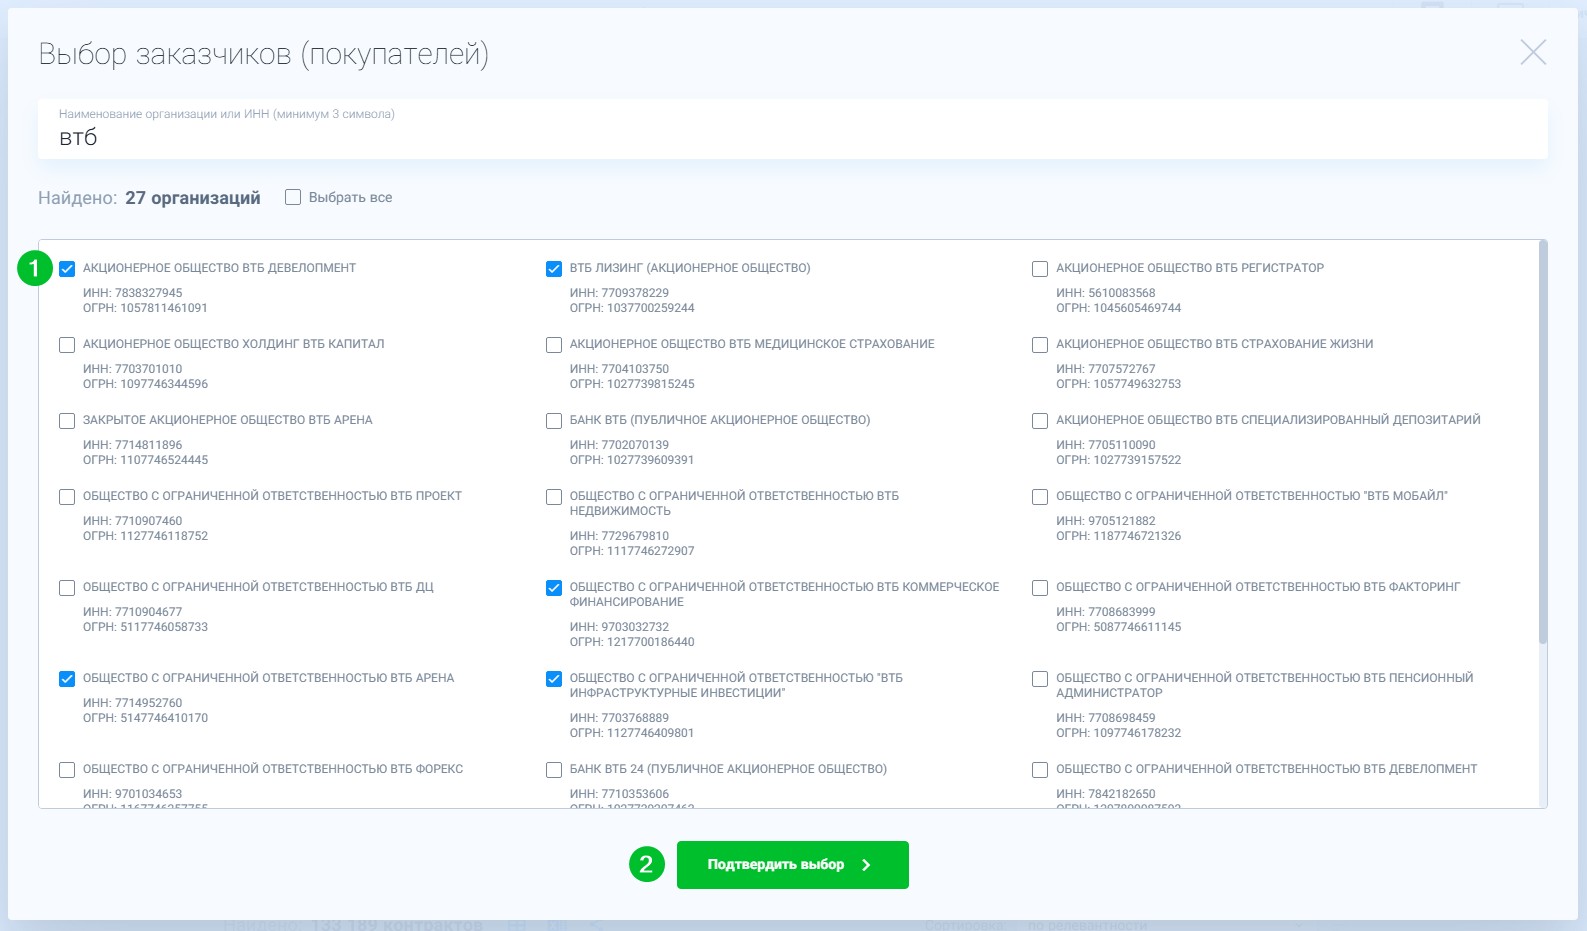Image resolution: width=1587 pixels, height=931 pixels.
Task: Click the dialog title 'Выбор заказчиков (покупателей)'
Action: coord(264,54)
